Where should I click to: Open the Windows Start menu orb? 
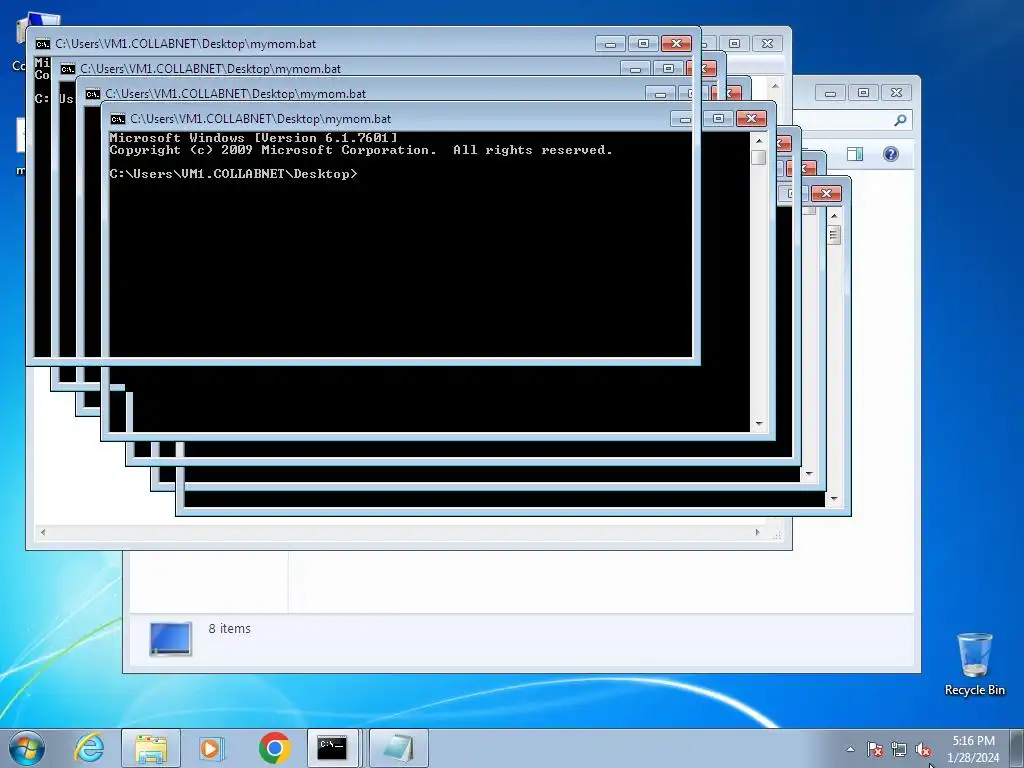pos(27,748)
